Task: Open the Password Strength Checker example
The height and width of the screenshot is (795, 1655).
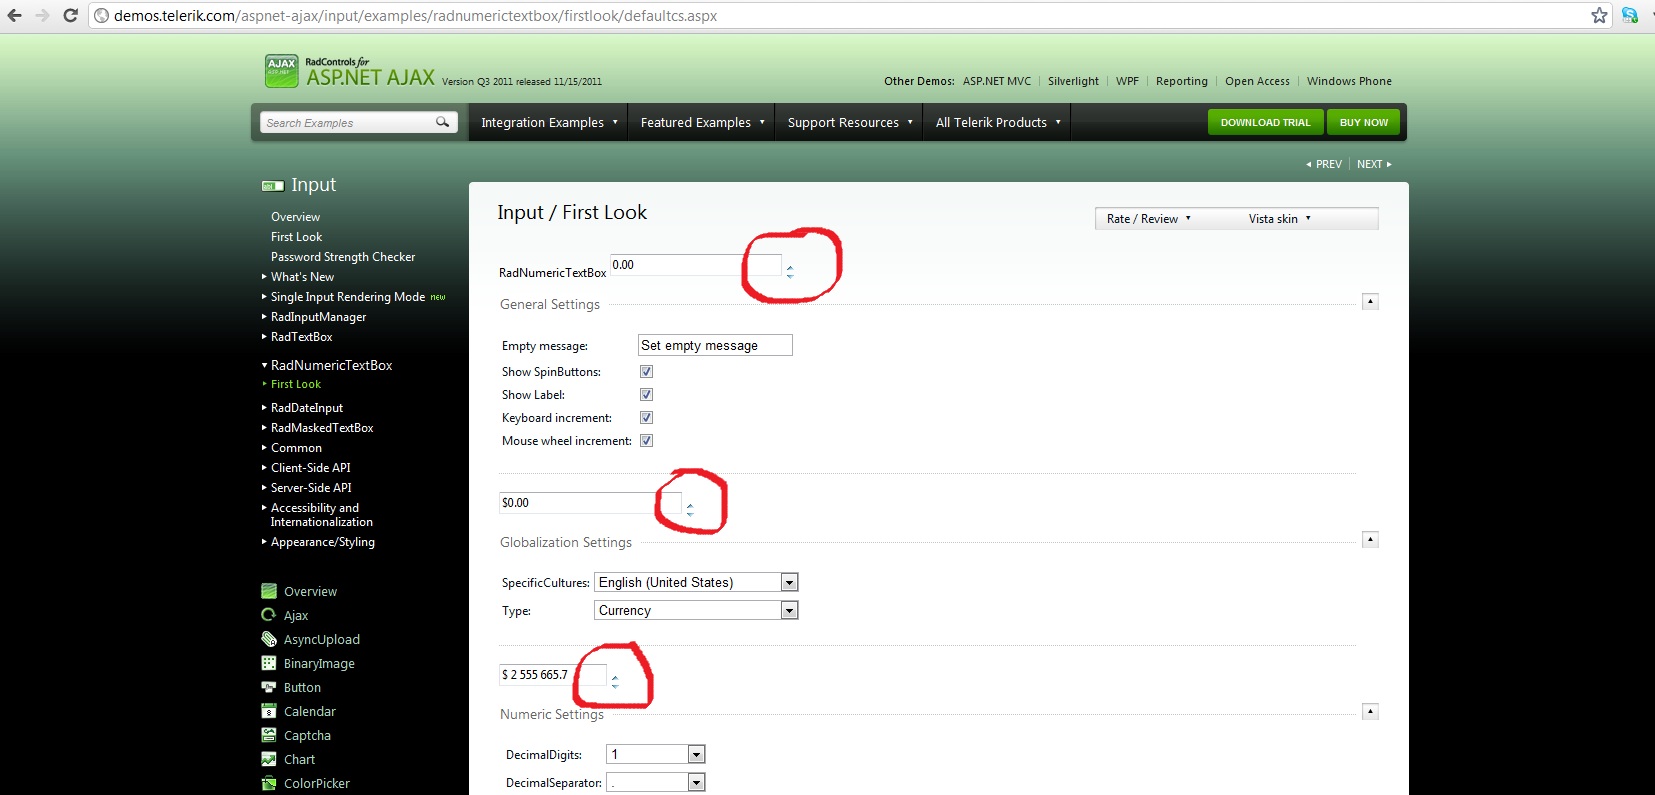Action: [343, 257]
